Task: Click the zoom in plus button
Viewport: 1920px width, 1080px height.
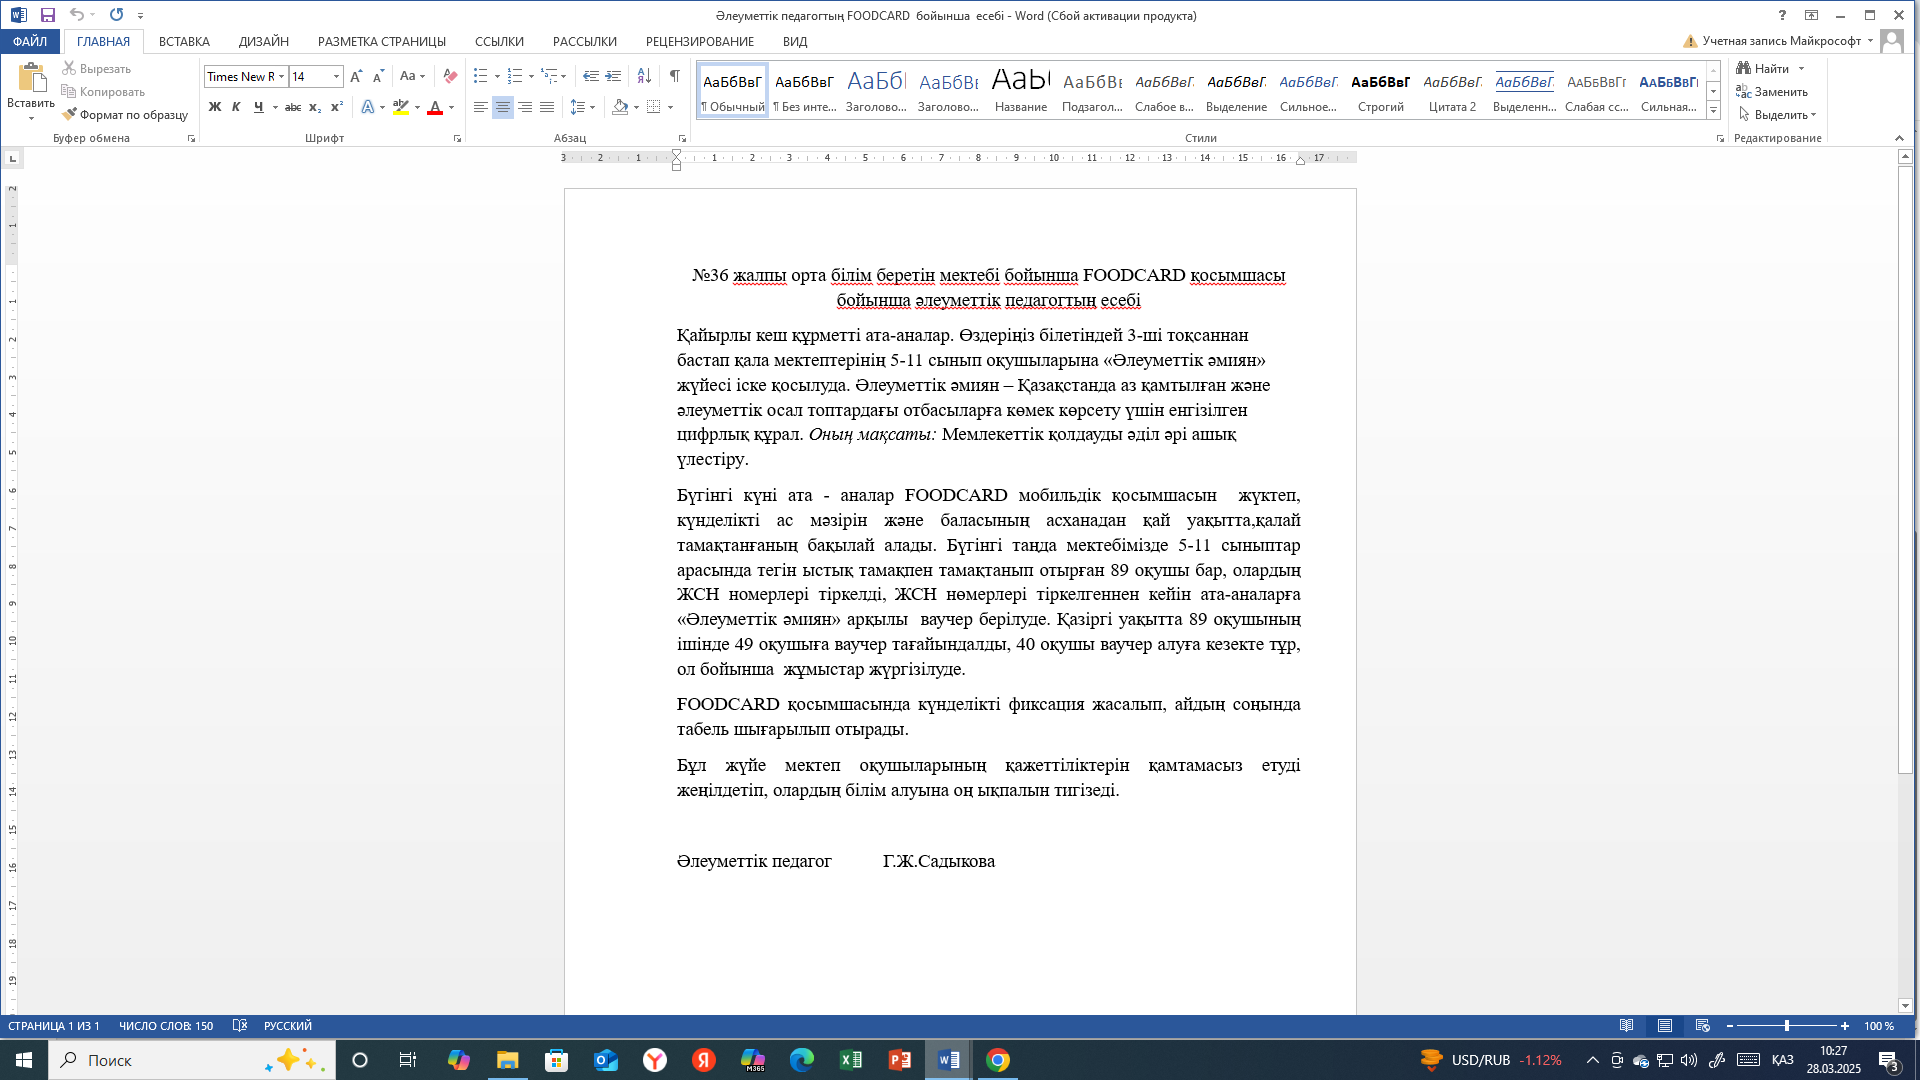Action: coord(1845,1026)
